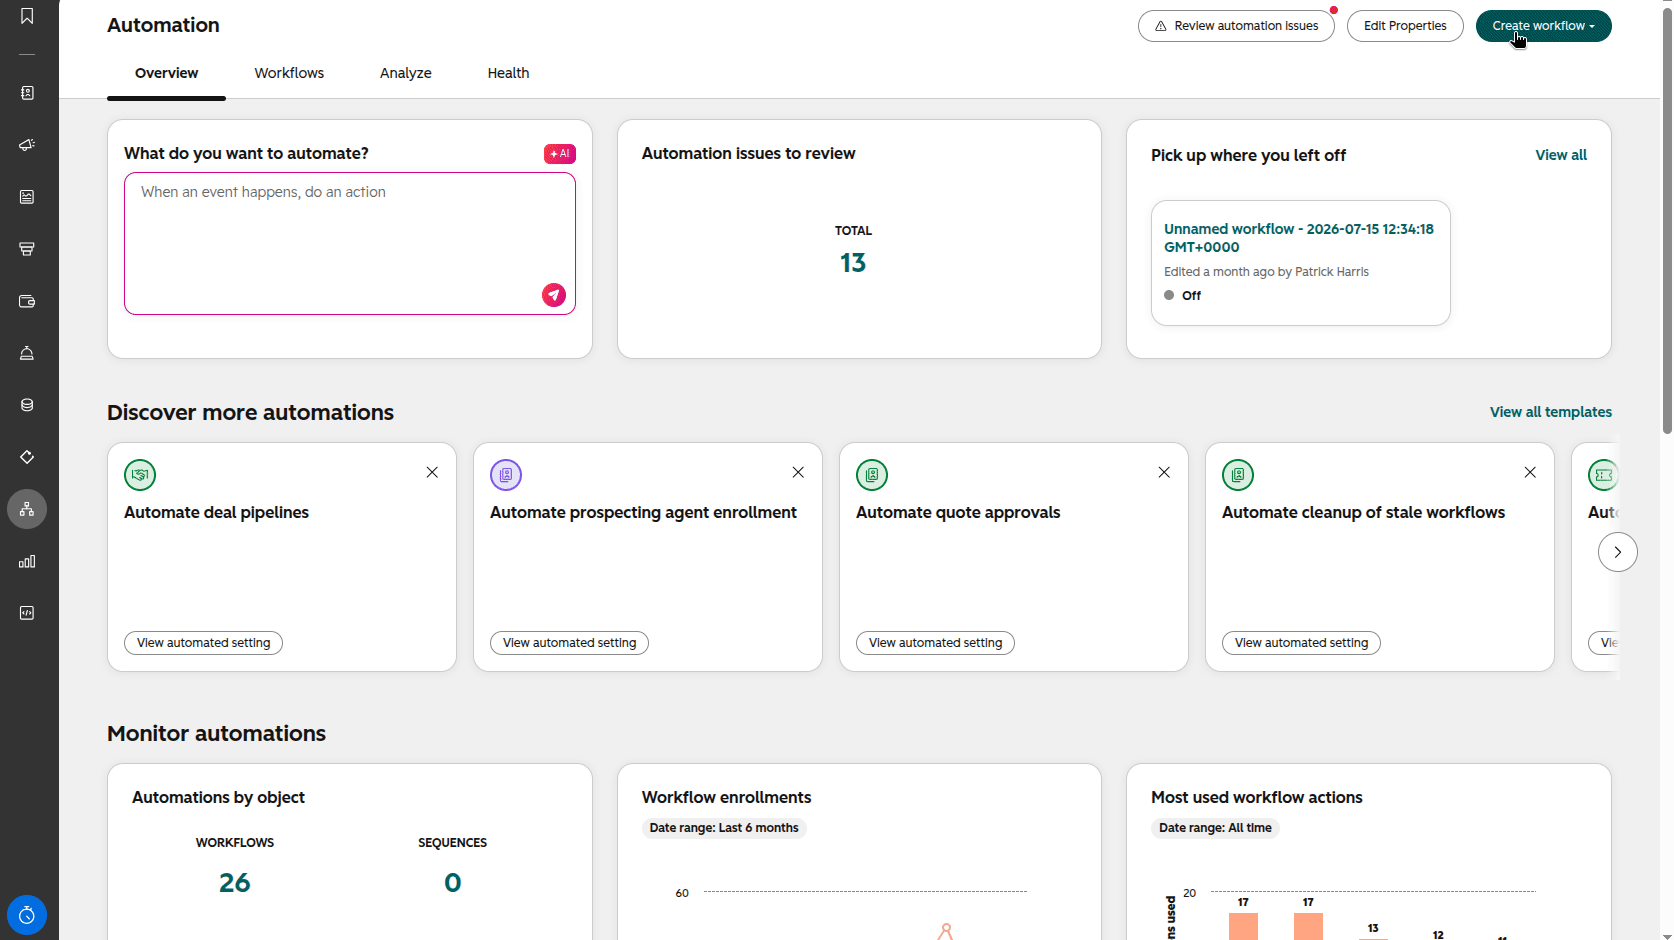Open the Data management database icon in sidebar
This screenshot has width=1674, height=940.
[x=27, y=405]
